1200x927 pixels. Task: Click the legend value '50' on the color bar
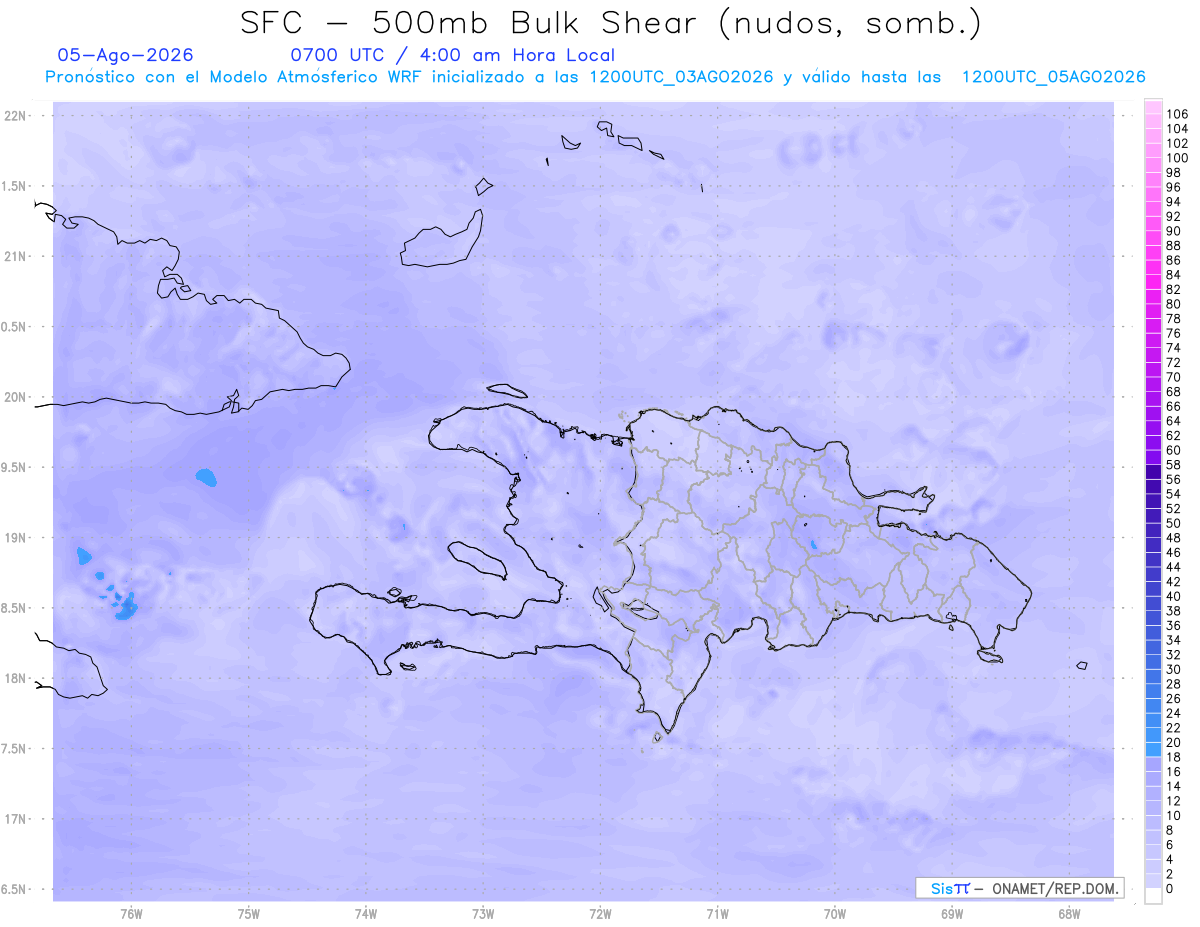point(1173,523)
